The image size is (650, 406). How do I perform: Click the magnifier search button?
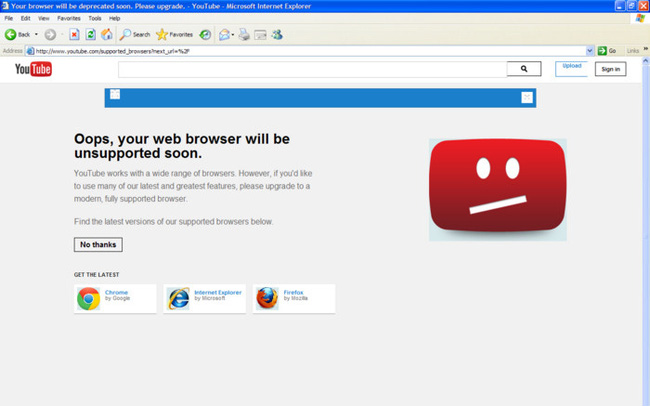coord(524,69)
